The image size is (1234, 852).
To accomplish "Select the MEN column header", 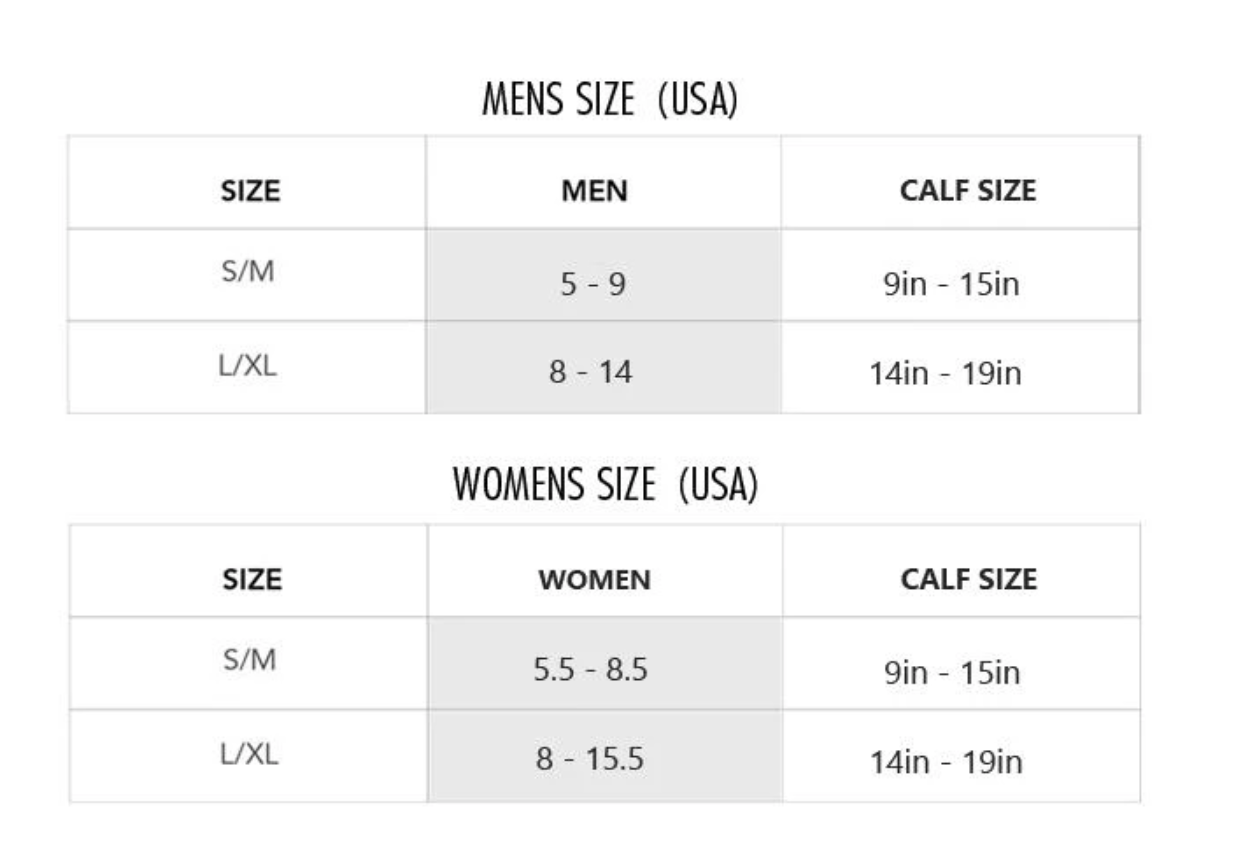I will coord(594,190).
